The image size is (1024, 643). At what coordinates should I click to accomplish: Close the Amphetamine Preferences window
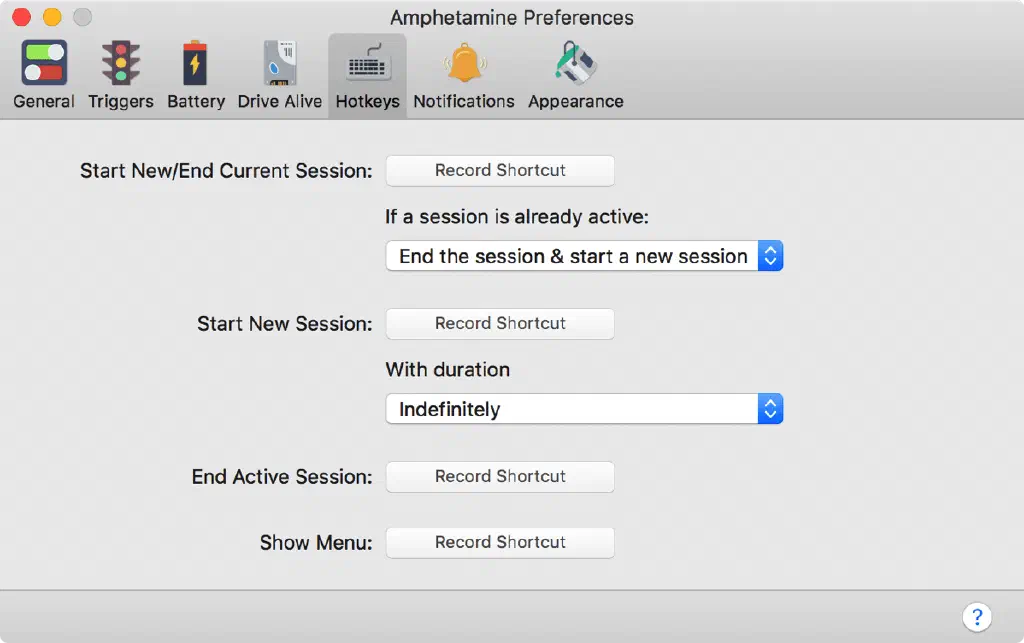click(21, 17)
